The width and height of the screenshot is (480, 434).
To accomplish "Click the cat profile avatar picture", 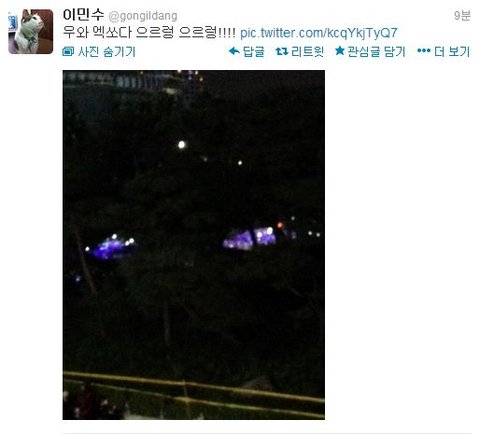I will 30,31.
